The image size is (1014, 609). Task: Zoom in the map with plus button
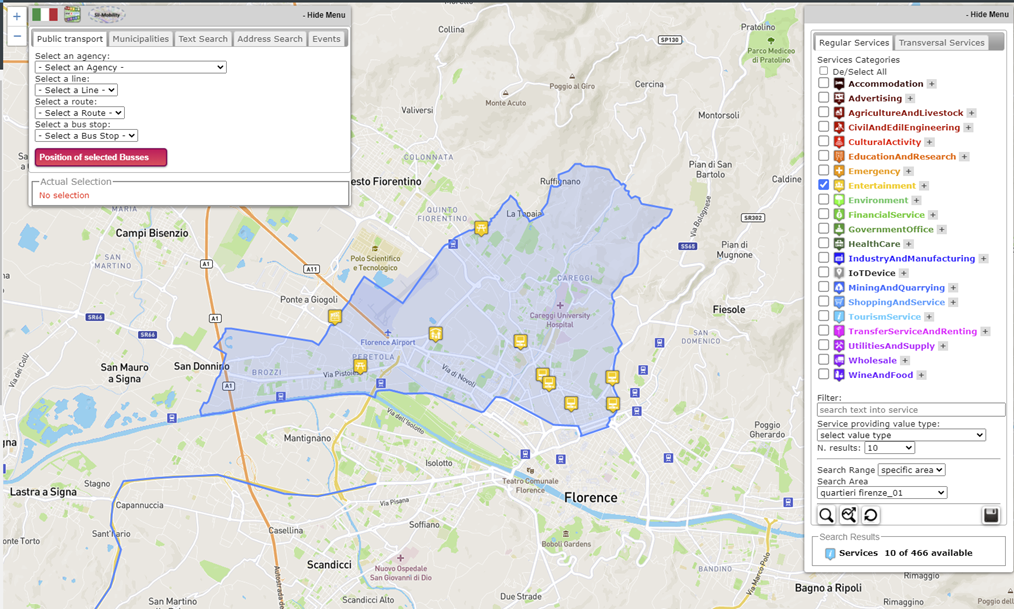coord(16,17)
